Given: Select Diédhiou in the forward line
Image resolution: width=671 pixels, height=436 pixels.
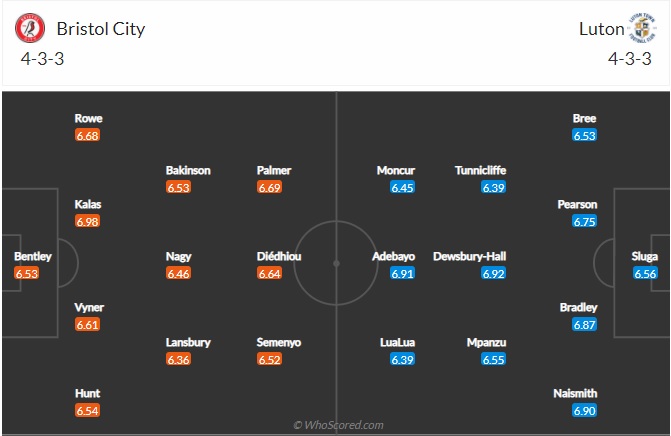Looking at the screenshot, I should (279, 256).
